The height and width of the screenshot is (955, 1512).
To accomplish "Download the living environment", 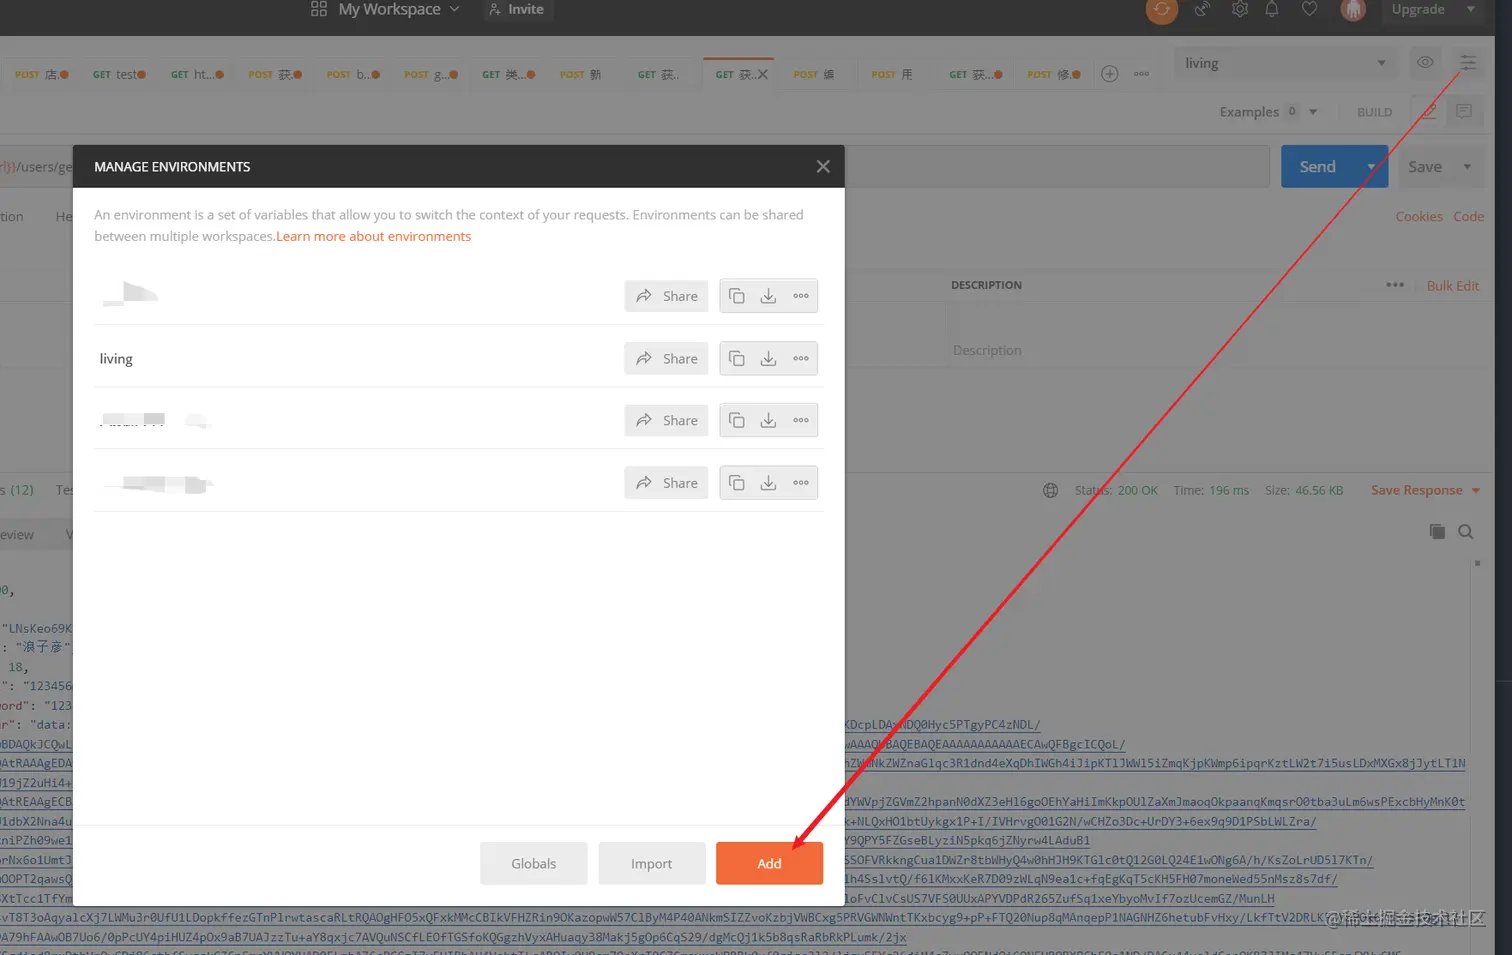I will pos(768,358).
